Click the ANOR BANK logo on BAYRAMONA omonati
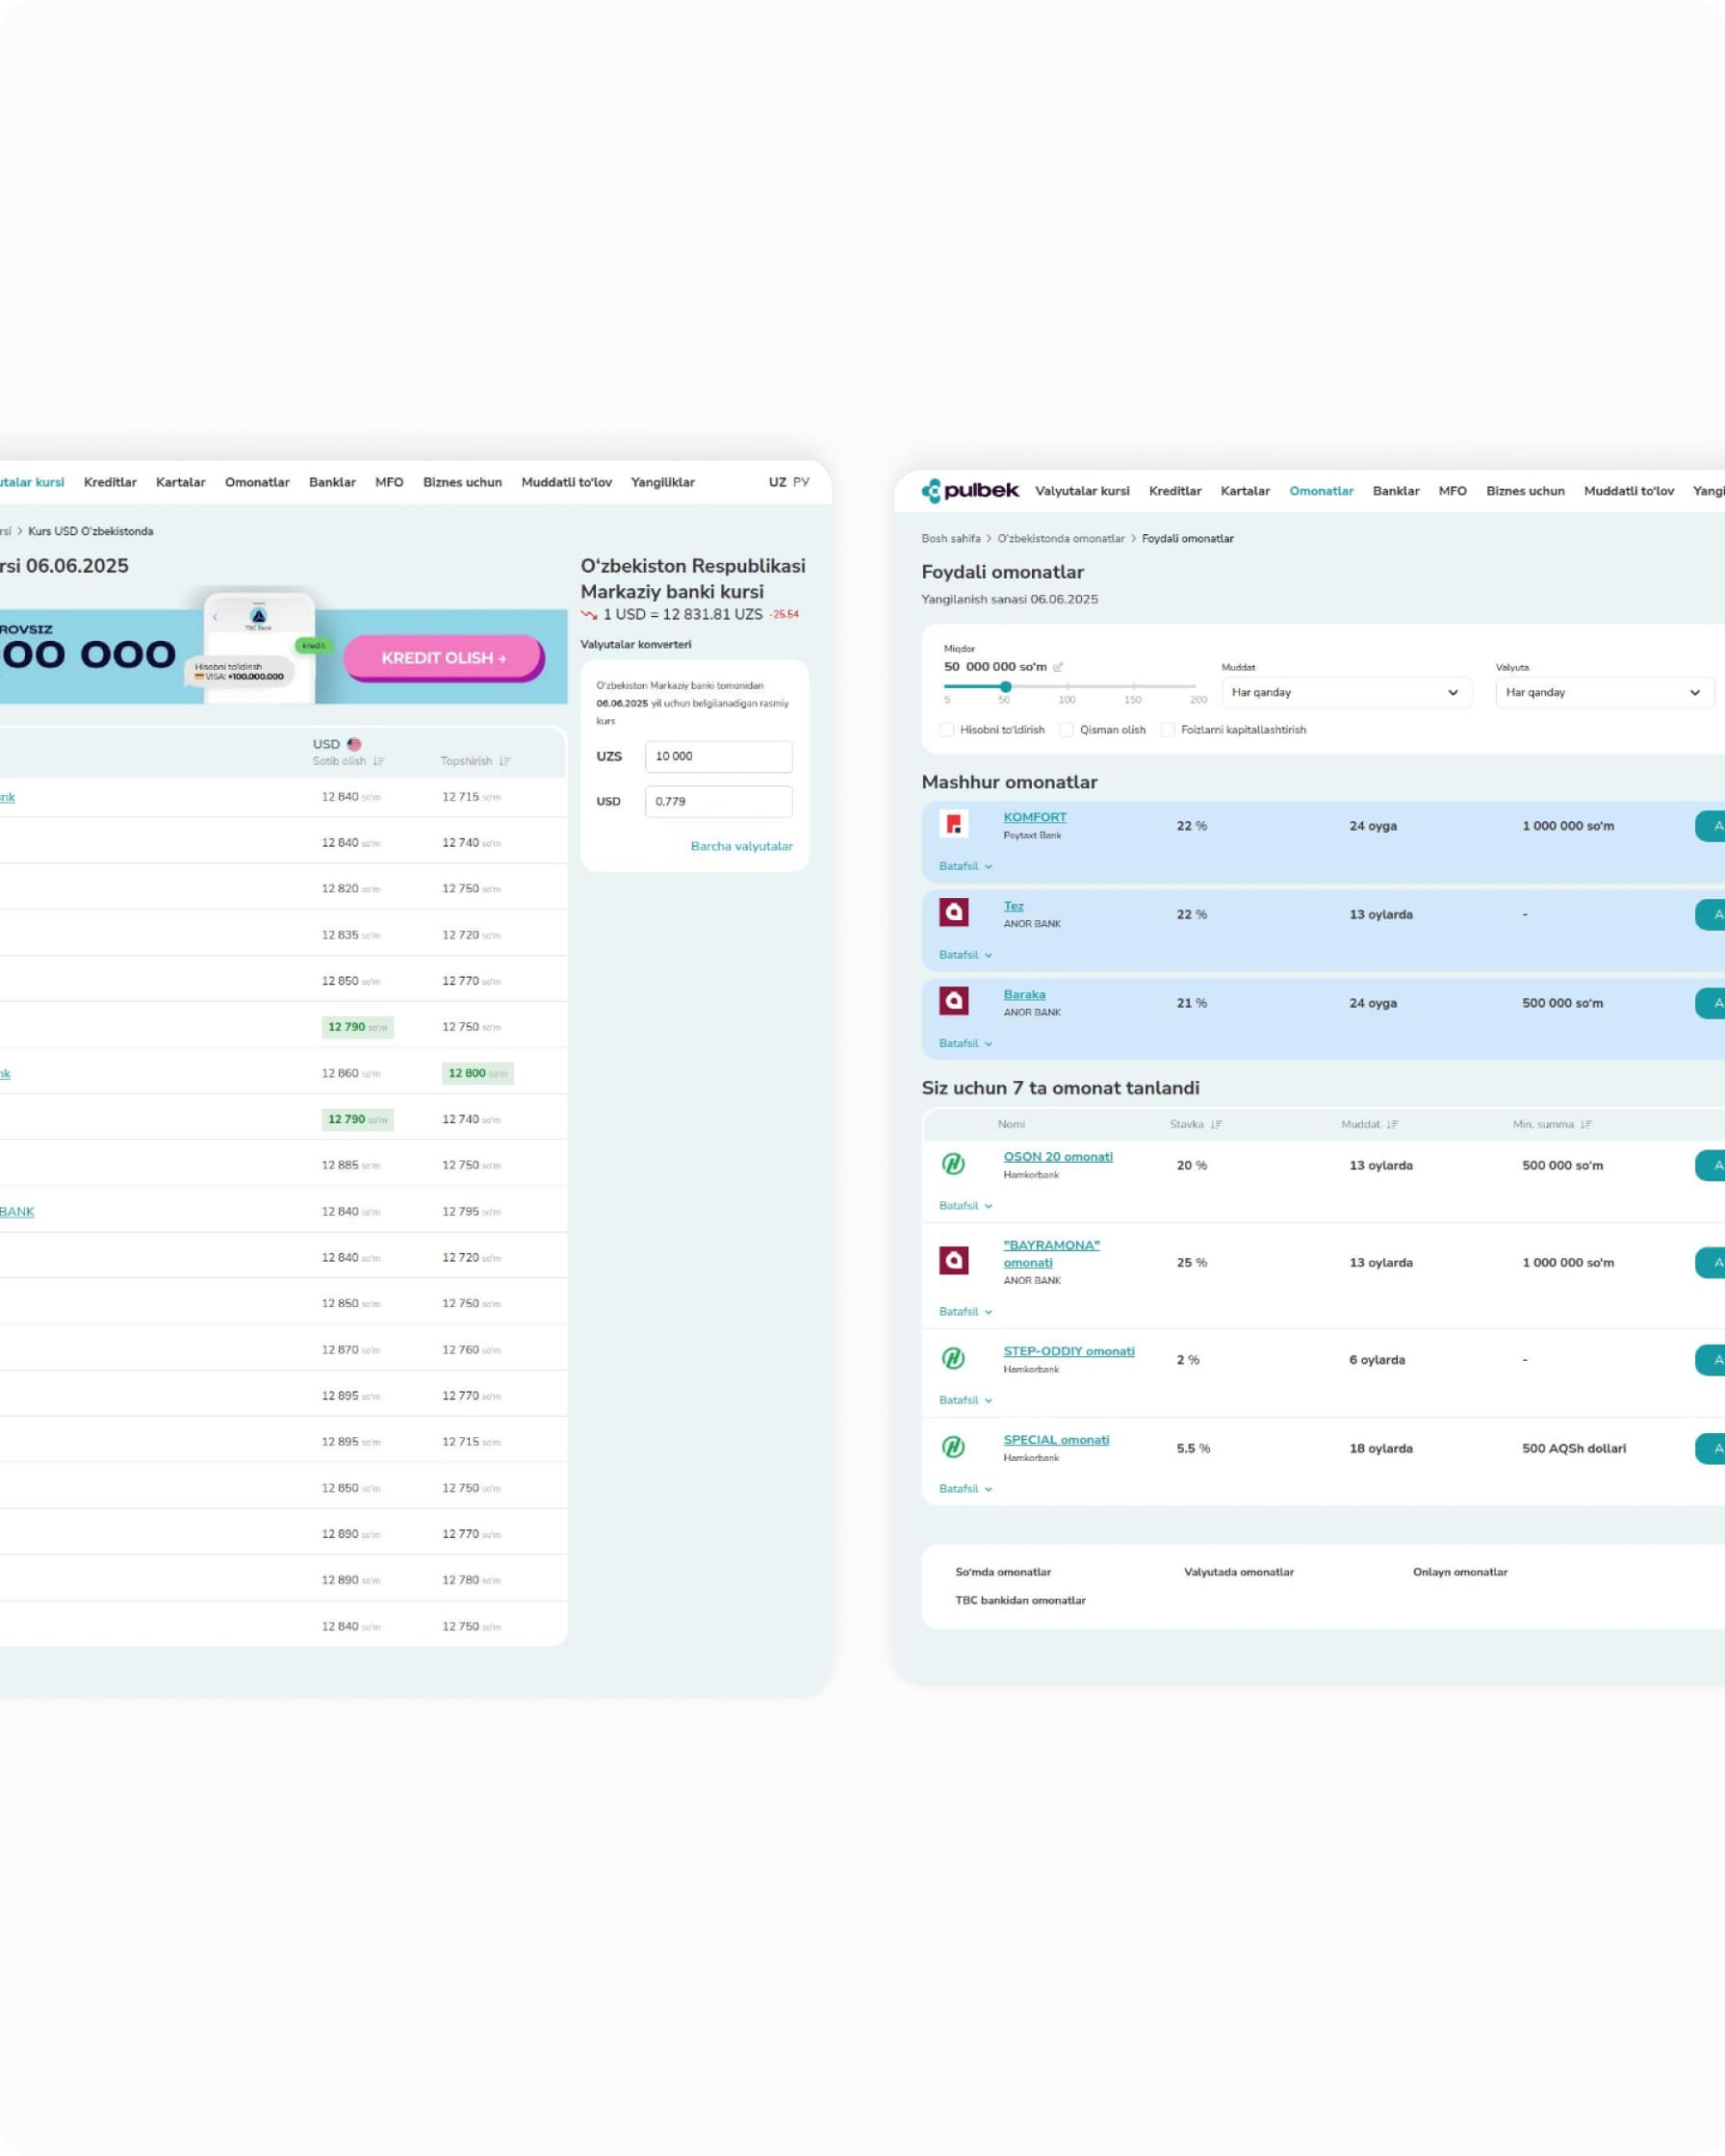1725x2156 pixels. (x=953, y=1260)
